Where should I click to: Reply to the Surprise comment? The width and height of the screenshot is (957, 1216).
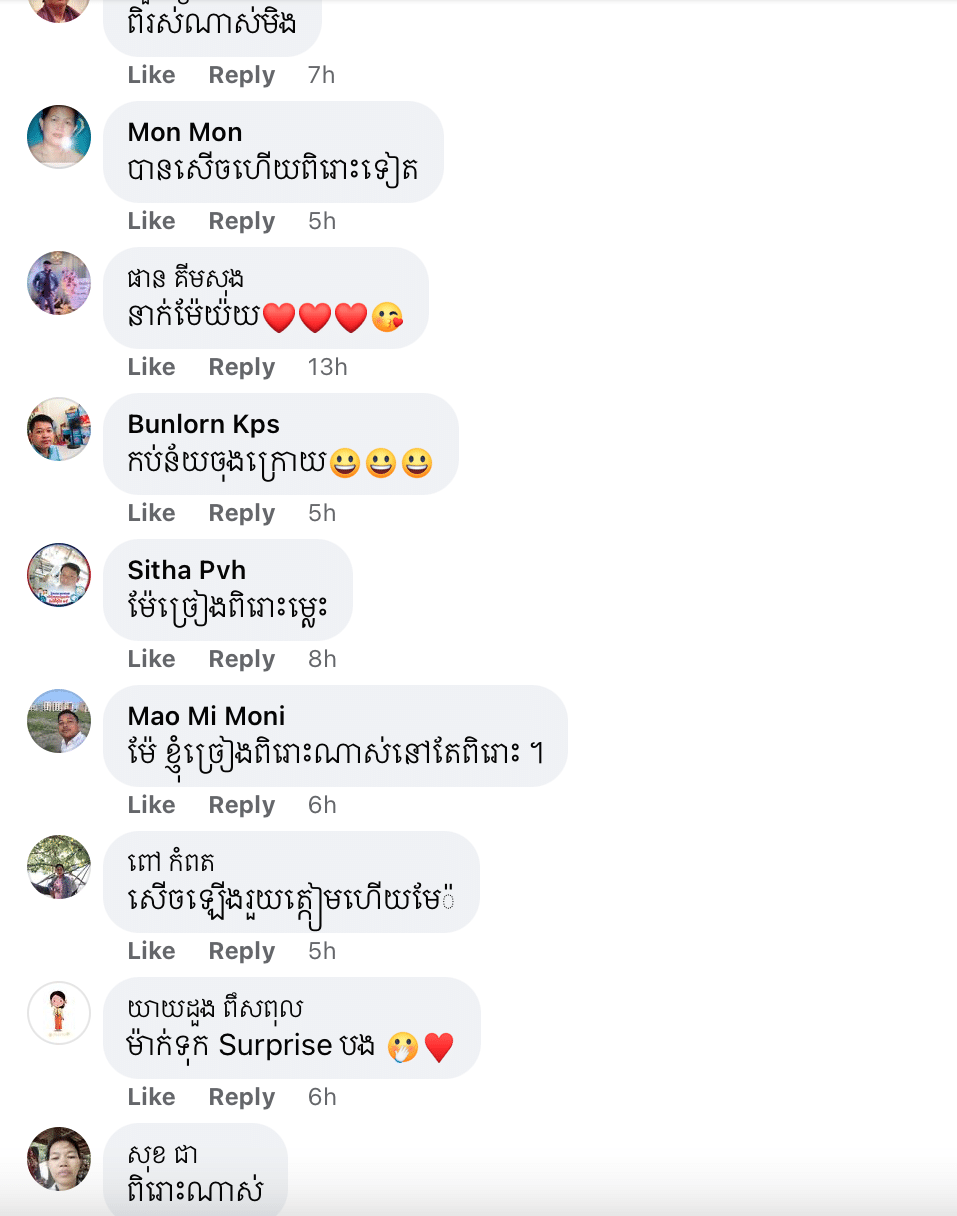tap(241, 1097)
